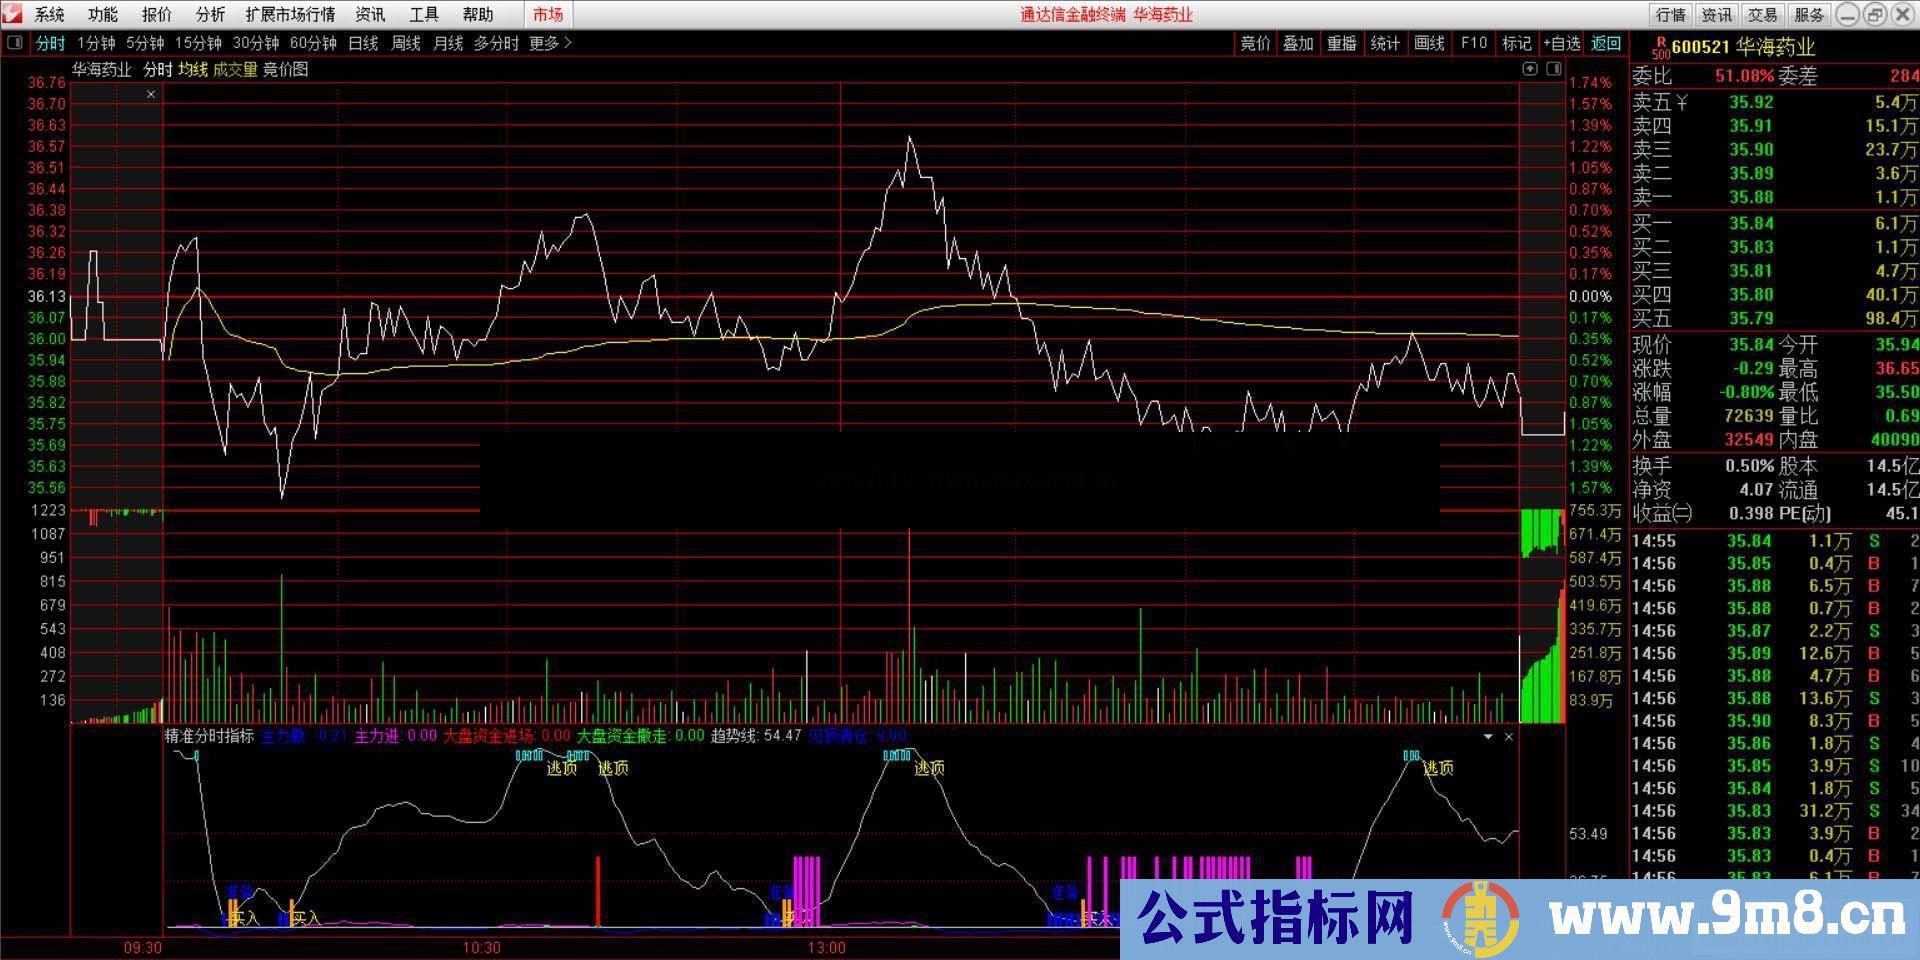The width and height of the screenshot is (1920, 960).
Task: Open 多分时 multi-day view
Action: [x=496, y=43]
